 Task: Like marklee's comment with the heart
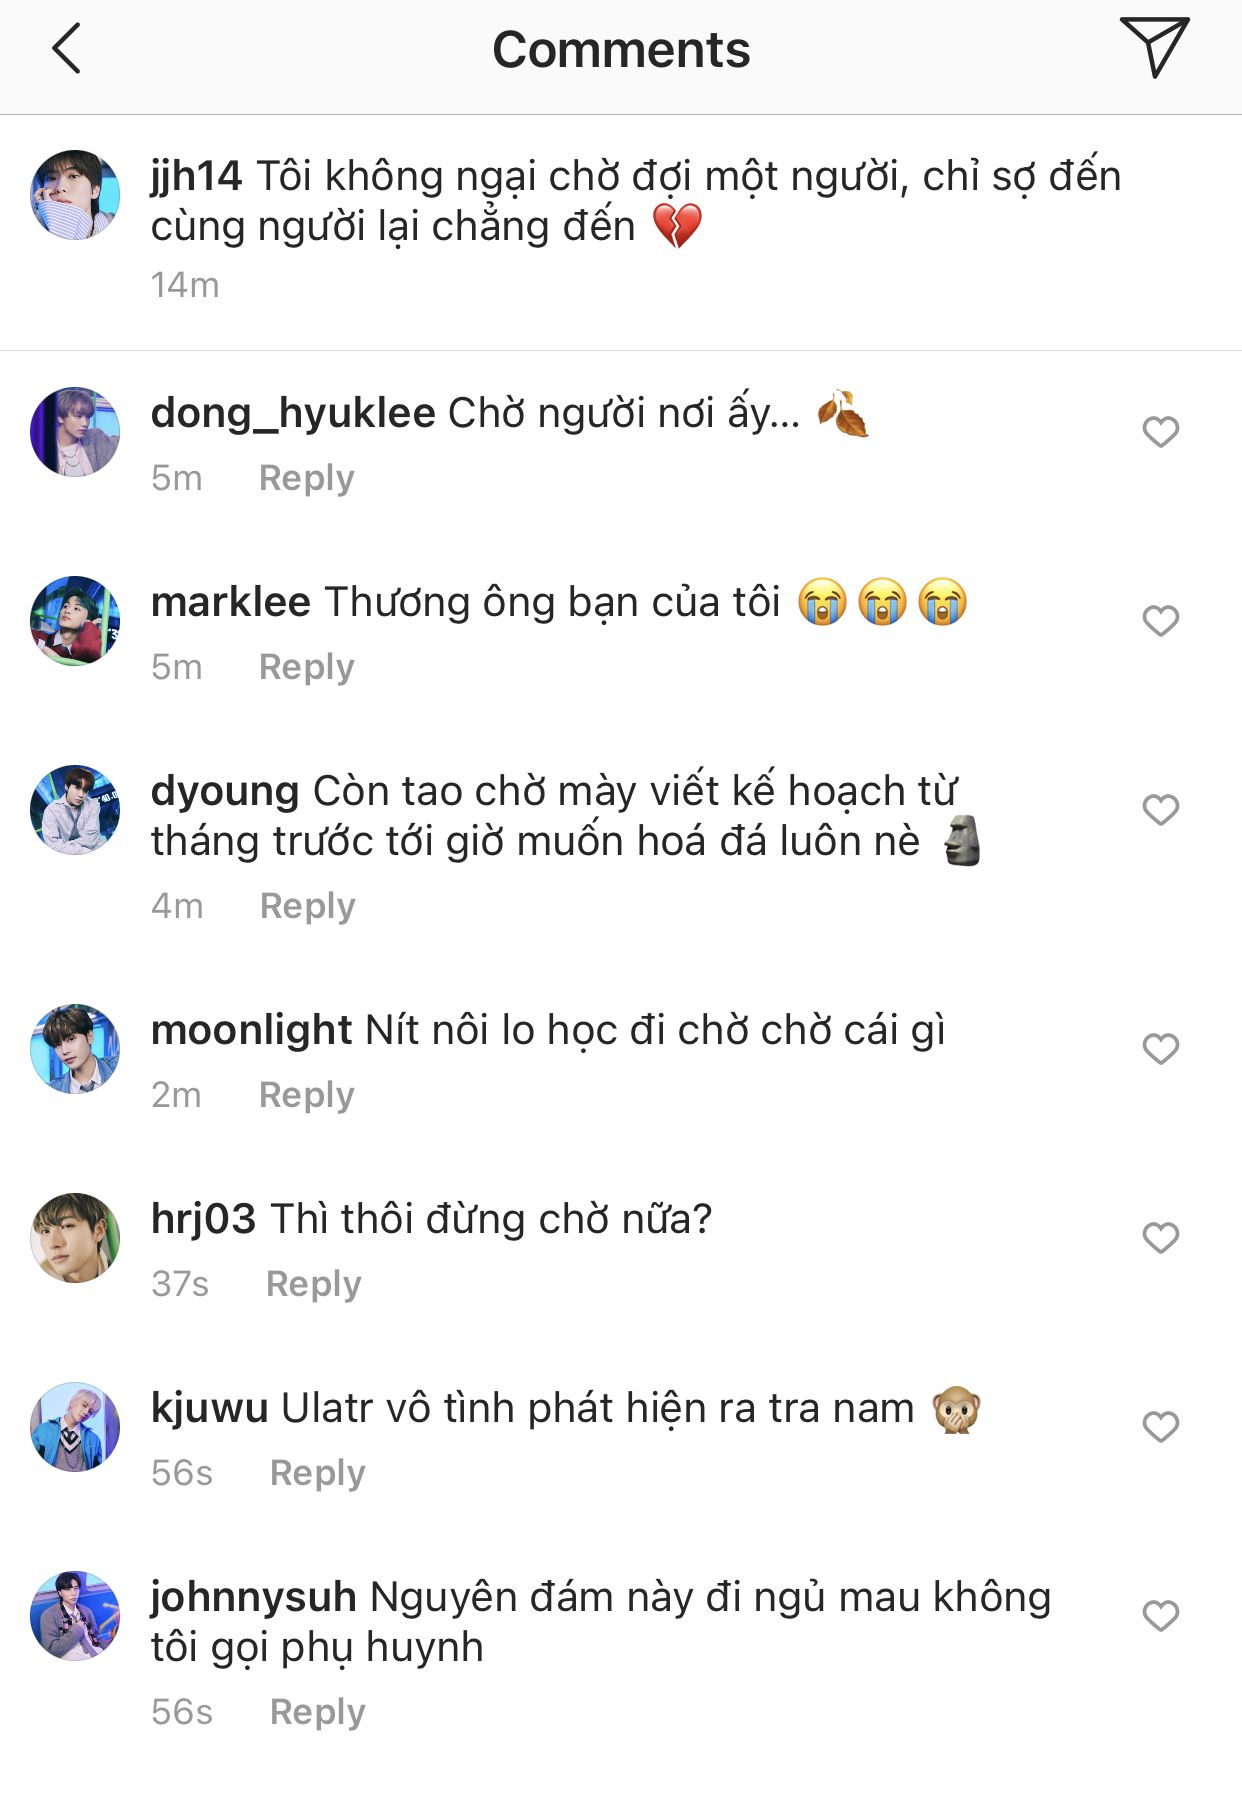tap(1160, 621)
